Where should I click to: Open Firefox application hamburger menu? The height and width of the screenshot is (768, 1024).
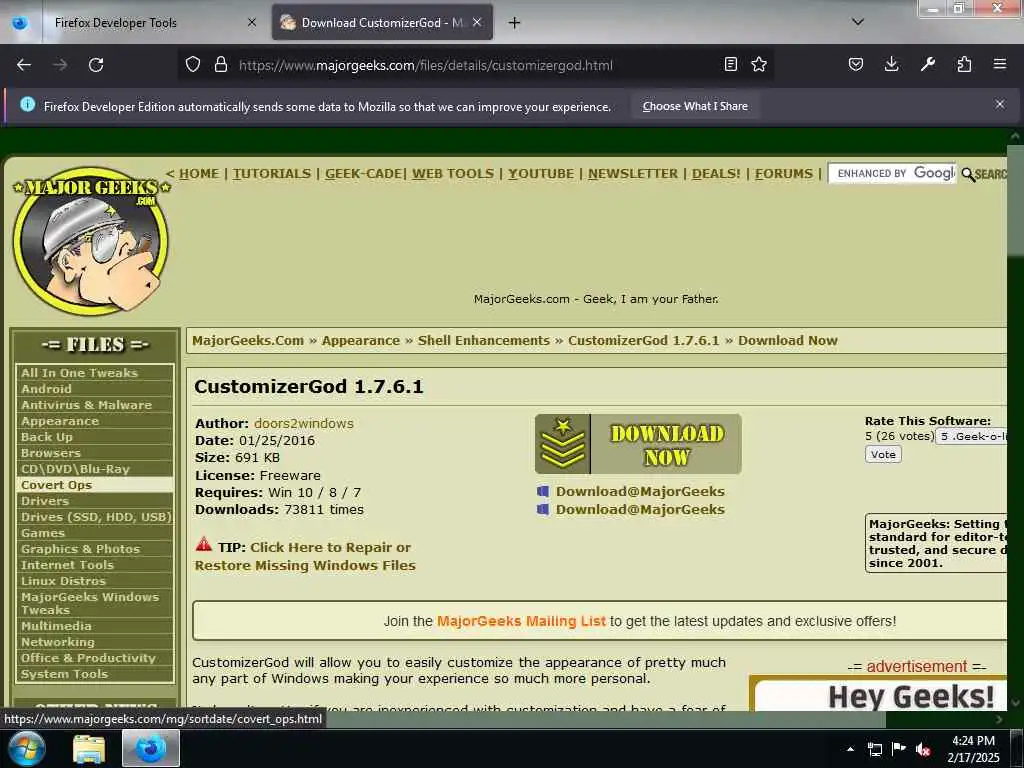(x=1000, y=64)
